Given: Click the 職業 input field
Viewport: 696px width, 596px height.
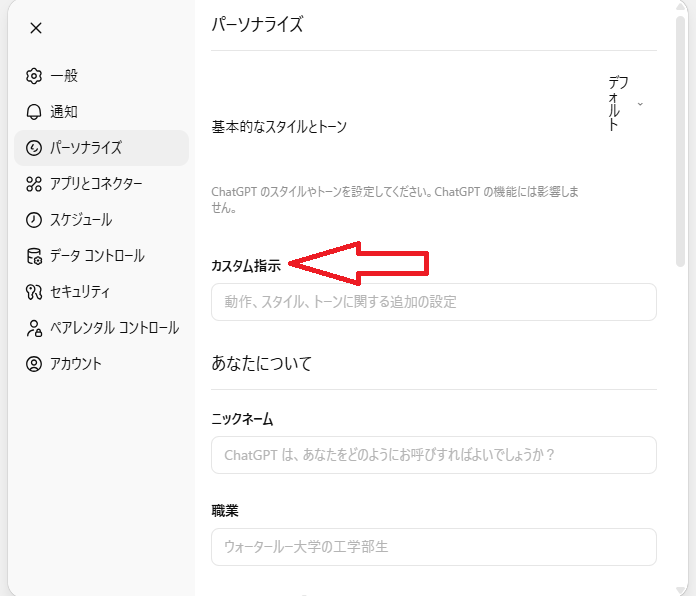Looking at the screenshot, I should click(x=434, y=547).
